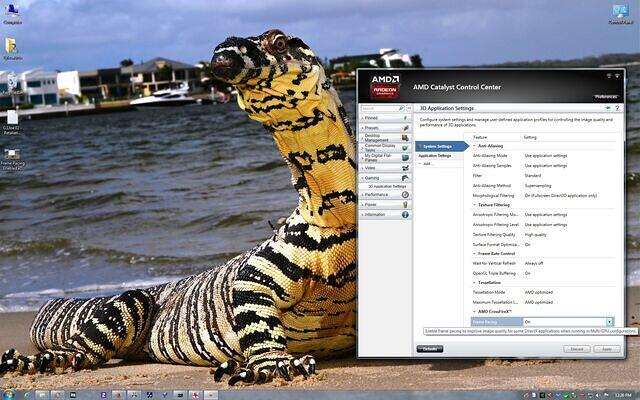Click the Wait for Vertical Refresh setting
The image size is (640, 400).
pos(497,262)
